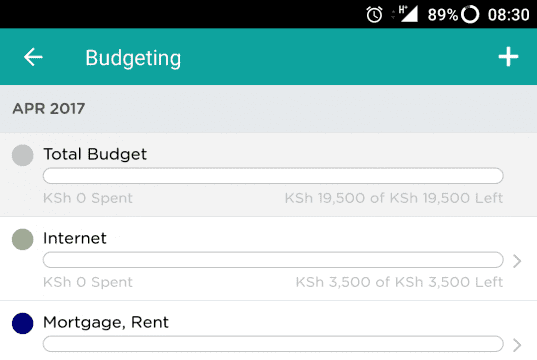Open the Internet budget entry
The width and height of the screenshot is (537, 360).
[268, 259]
